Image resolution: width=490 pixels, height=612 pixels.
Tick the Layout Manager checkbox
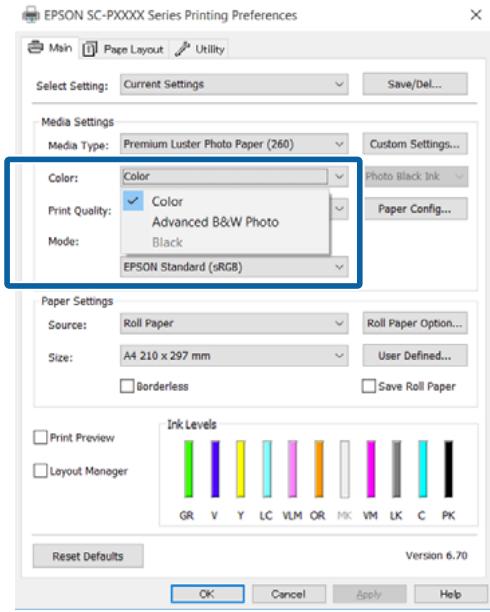pyautogui.click(x=40, y=470)
